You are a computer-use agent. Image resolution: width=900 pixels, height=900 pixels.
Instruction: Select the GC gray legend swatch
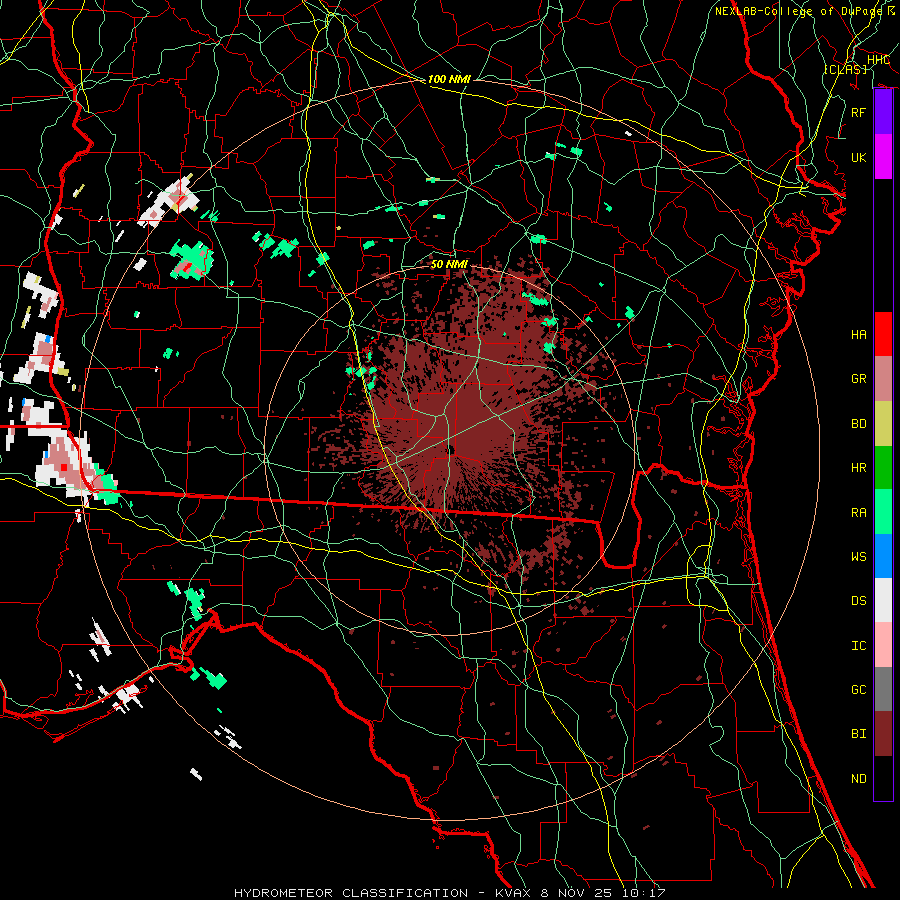pos(883,689)
